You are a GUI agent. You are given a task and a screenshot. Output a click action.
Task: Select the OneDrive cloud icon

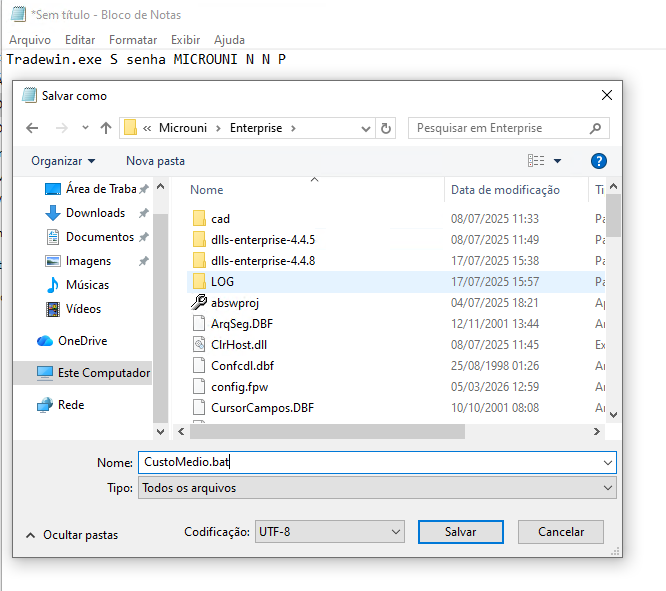pos(45,341)
